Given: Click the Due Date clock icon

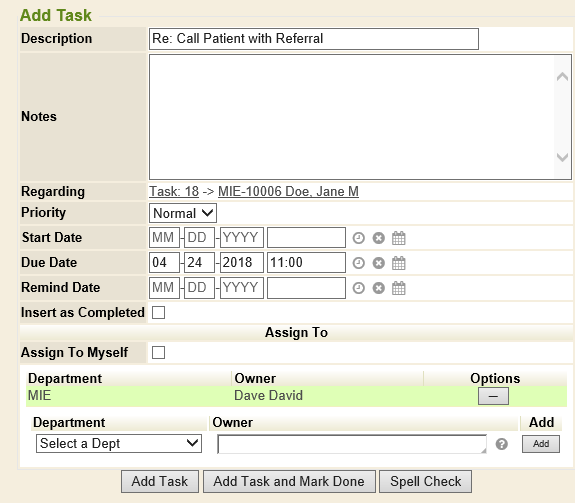Looking at the screenshot, I should point(359,263).
